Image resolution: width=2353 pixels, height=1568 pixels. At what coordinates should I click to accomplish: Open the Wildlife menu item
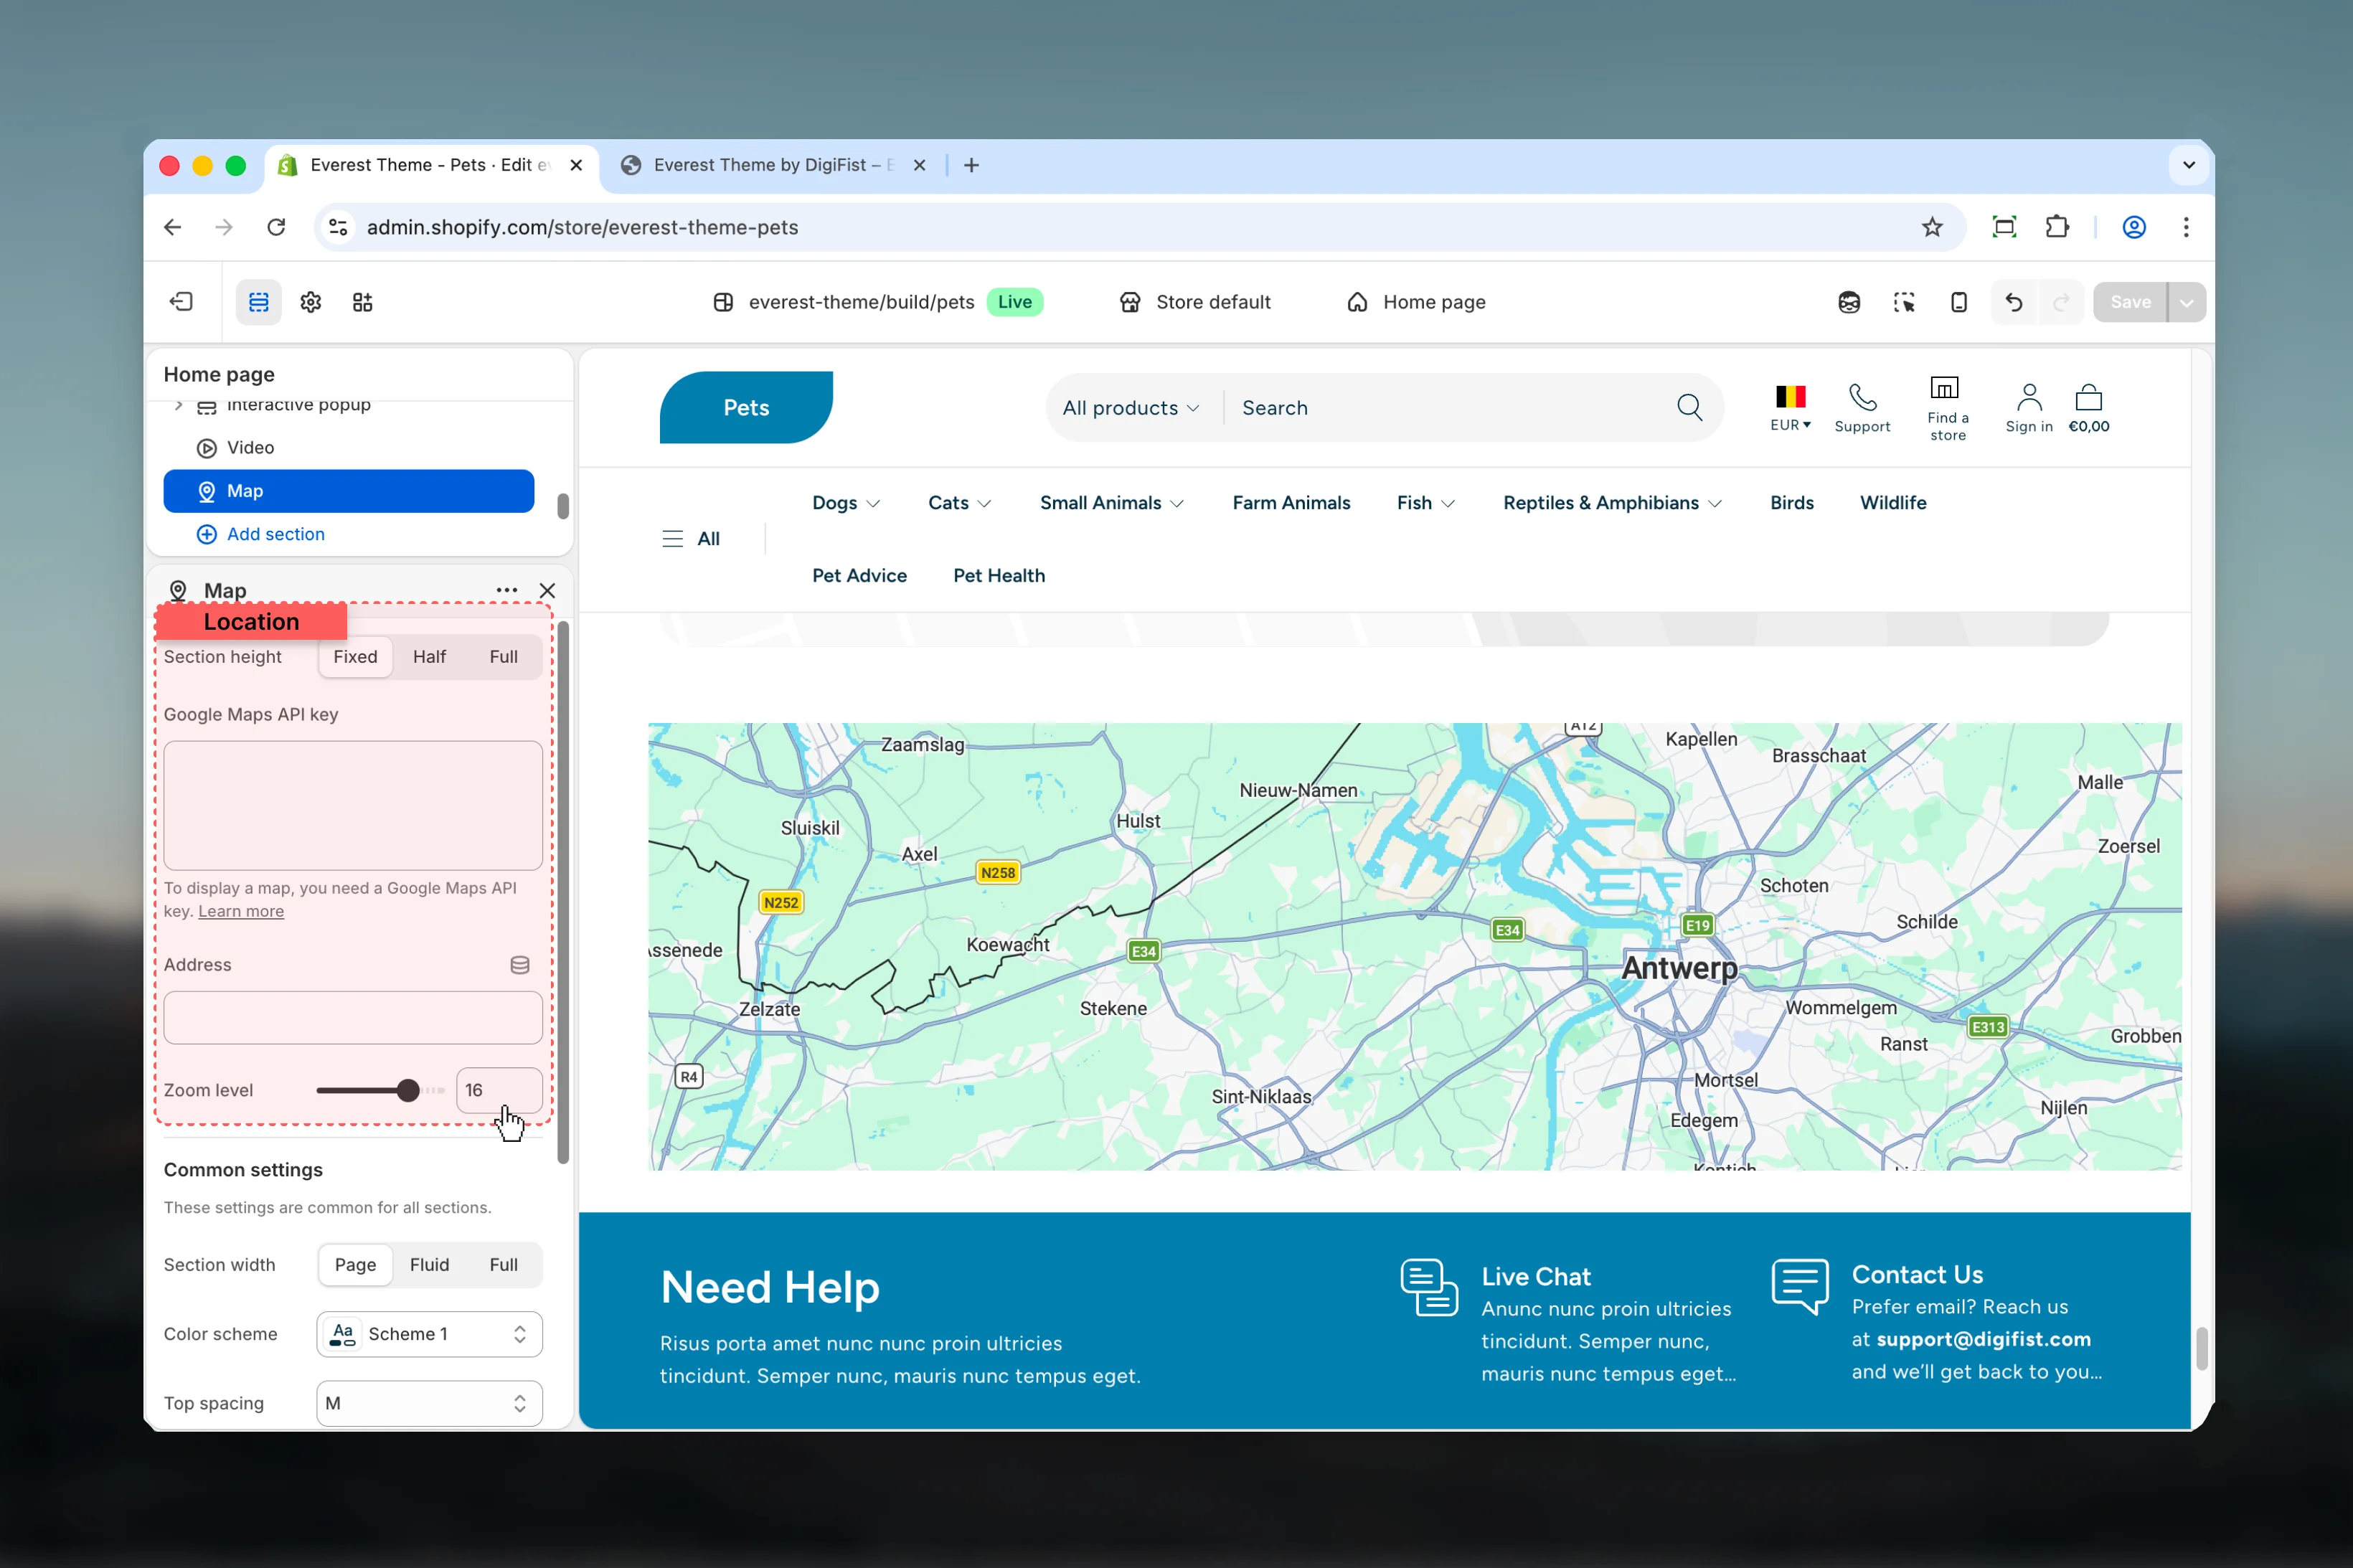point(1892,503)
